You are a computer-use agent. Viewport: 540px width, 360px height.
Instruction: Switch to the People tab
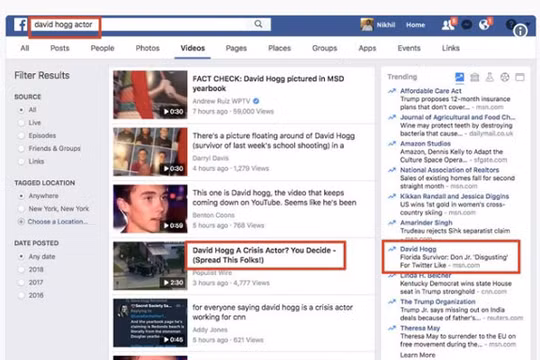tap(102, 48)
